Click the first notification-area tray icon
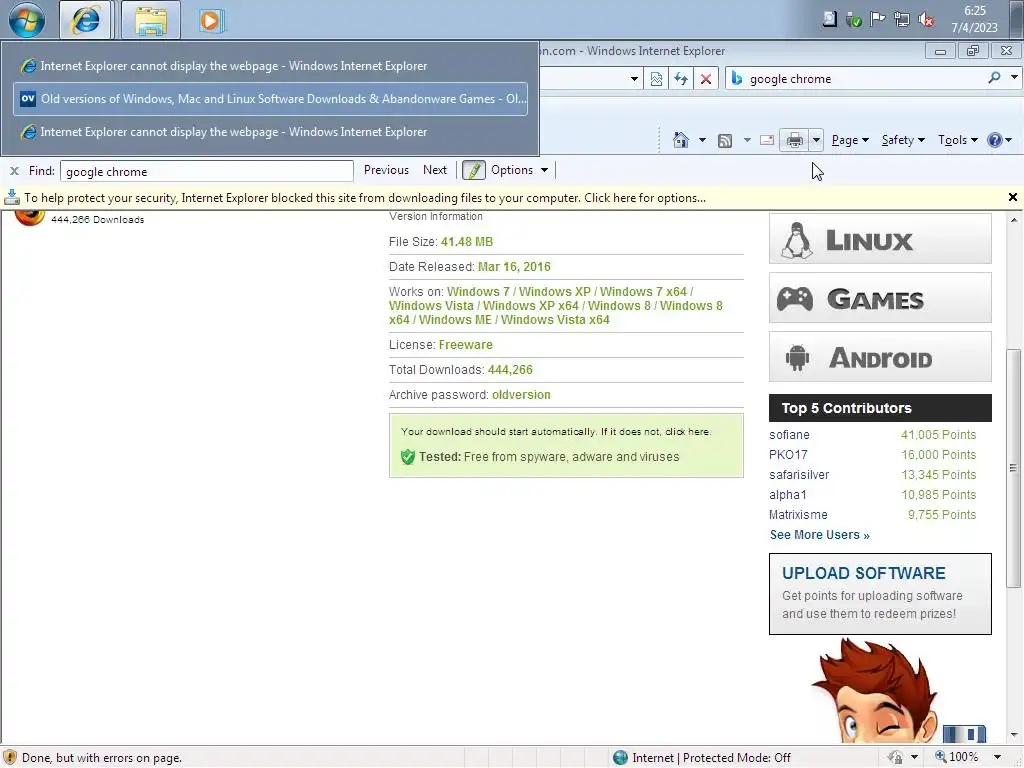The image size is (1024, 768). (x=829, y=19)
